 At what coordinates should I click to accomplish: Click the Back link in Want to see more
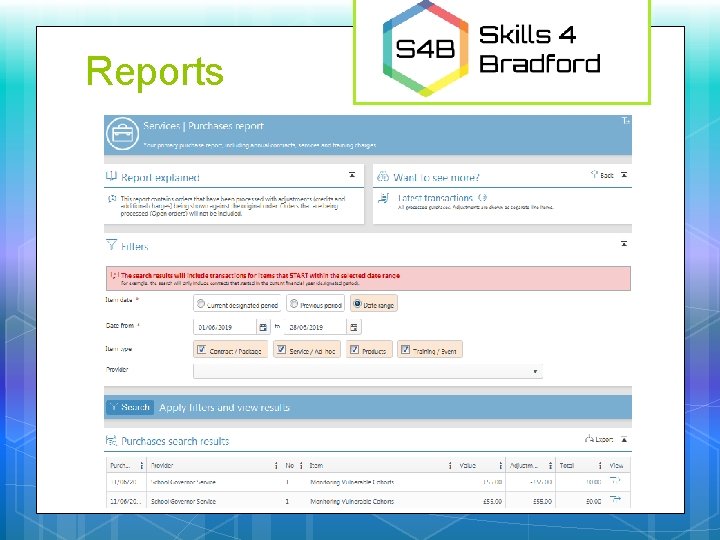click(x=602, y=174)
